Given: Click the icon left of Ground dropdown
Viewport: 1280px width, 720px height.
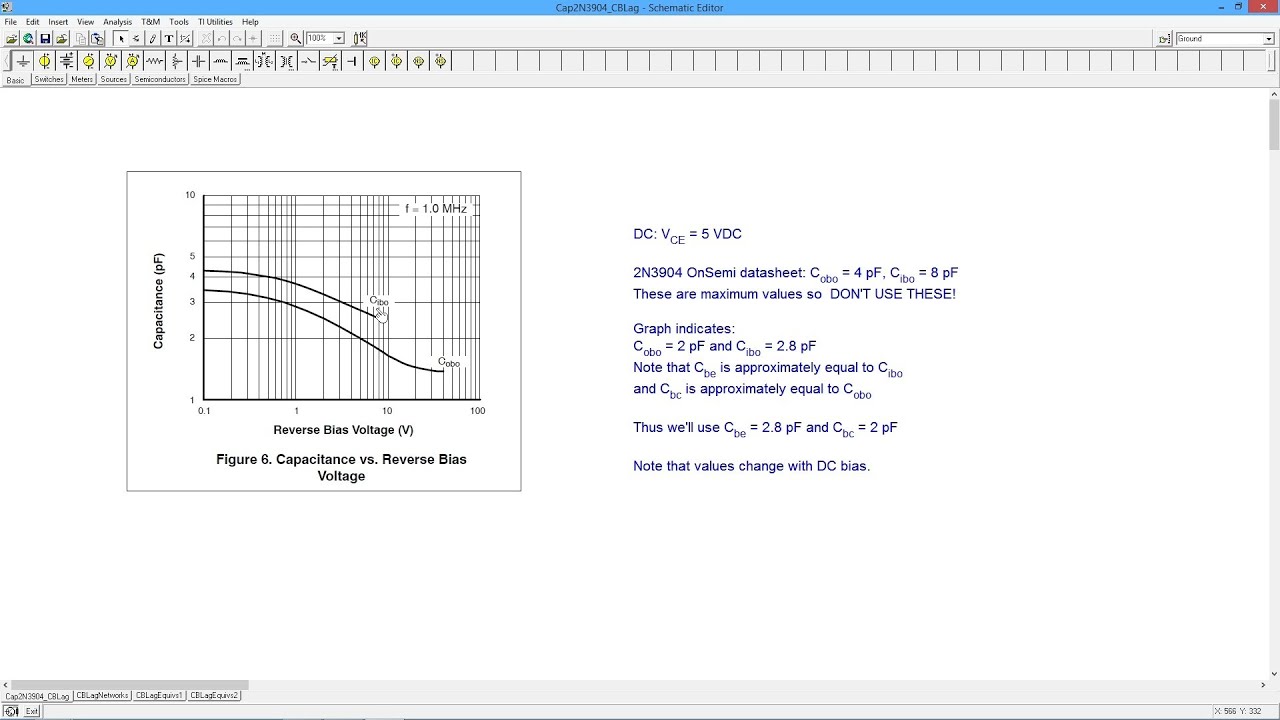Looking at the screenshot, I should click(x=1165, y=39).
